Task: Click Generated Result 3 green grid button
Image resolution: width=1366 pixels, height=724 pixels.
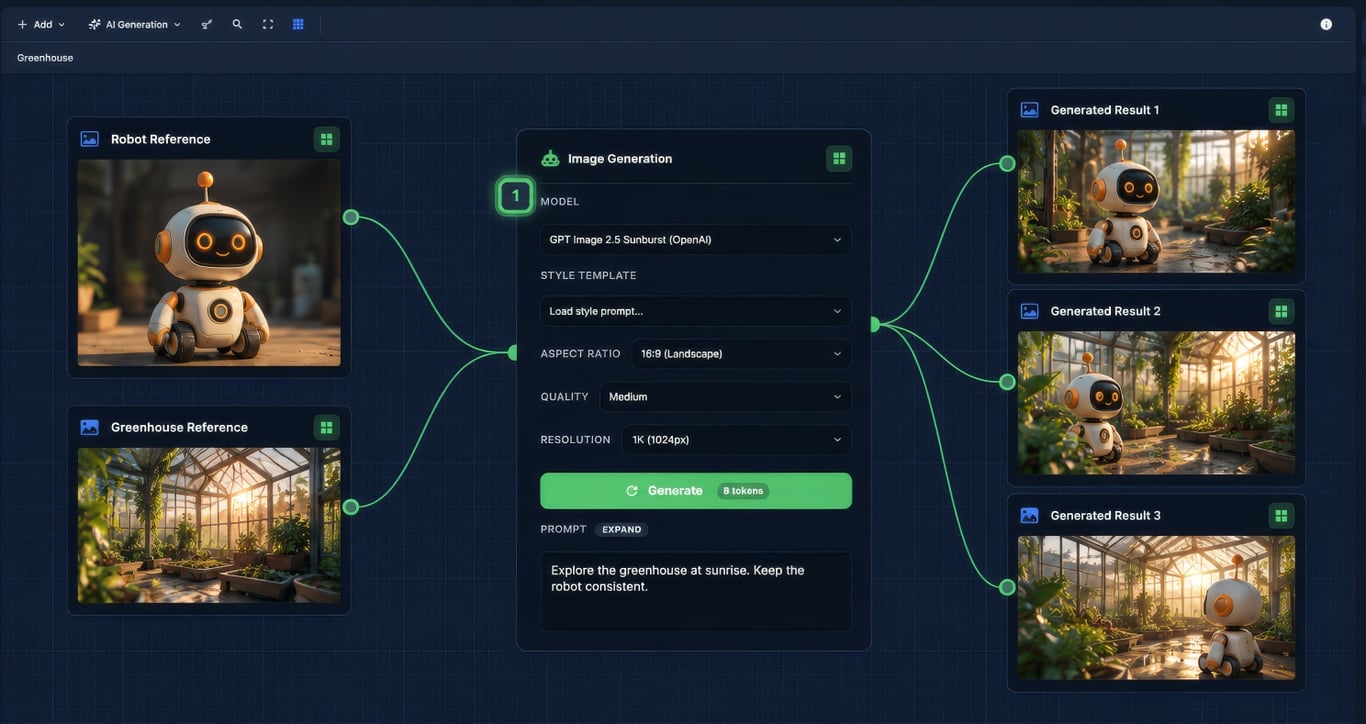Action: pos(1281,515)
